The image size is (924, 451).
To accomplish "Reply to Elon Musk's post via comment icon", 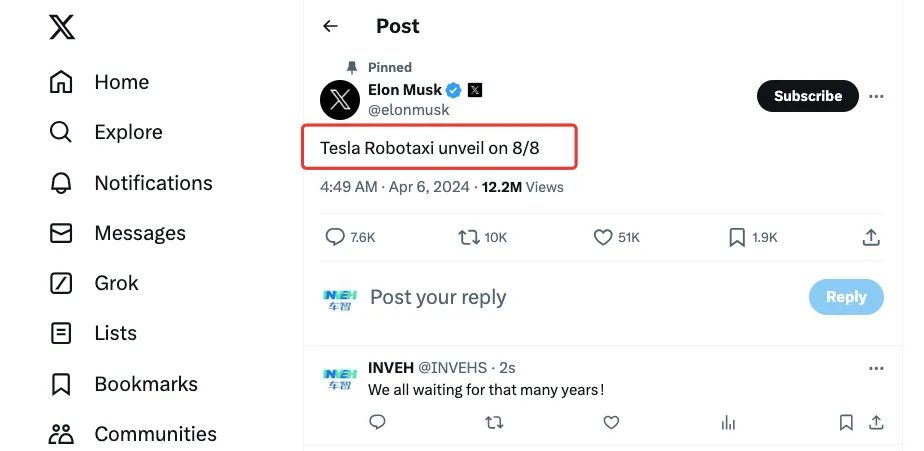I will [336, 237].
